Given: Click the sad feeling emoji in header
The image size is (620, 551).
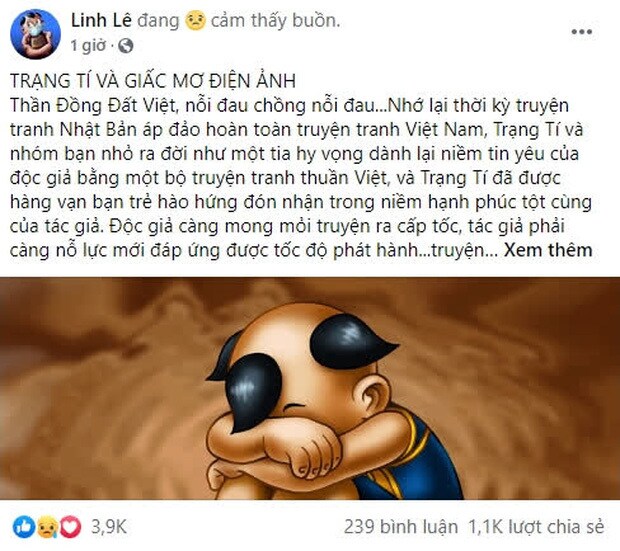Looking at the screenshot, I should (195, 21).
